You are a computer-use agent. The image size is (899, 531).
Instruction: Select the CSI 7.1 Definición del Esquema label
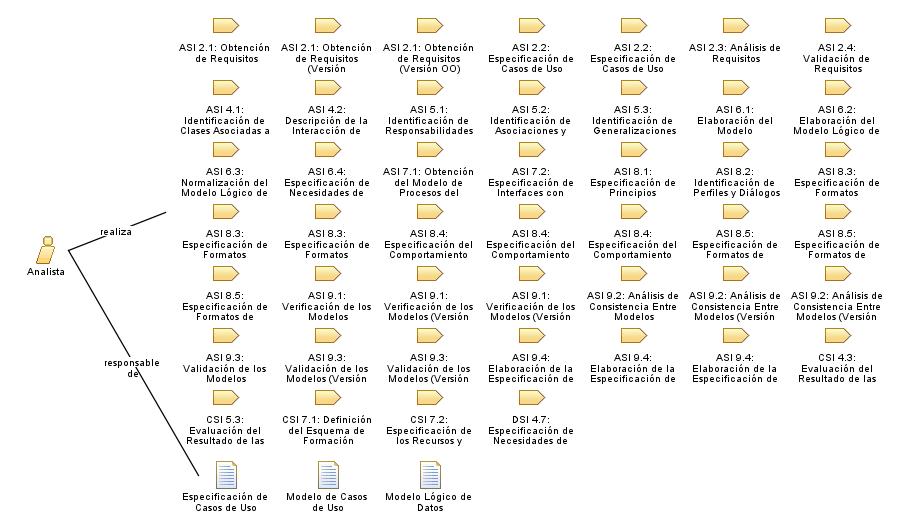point(327,430)
